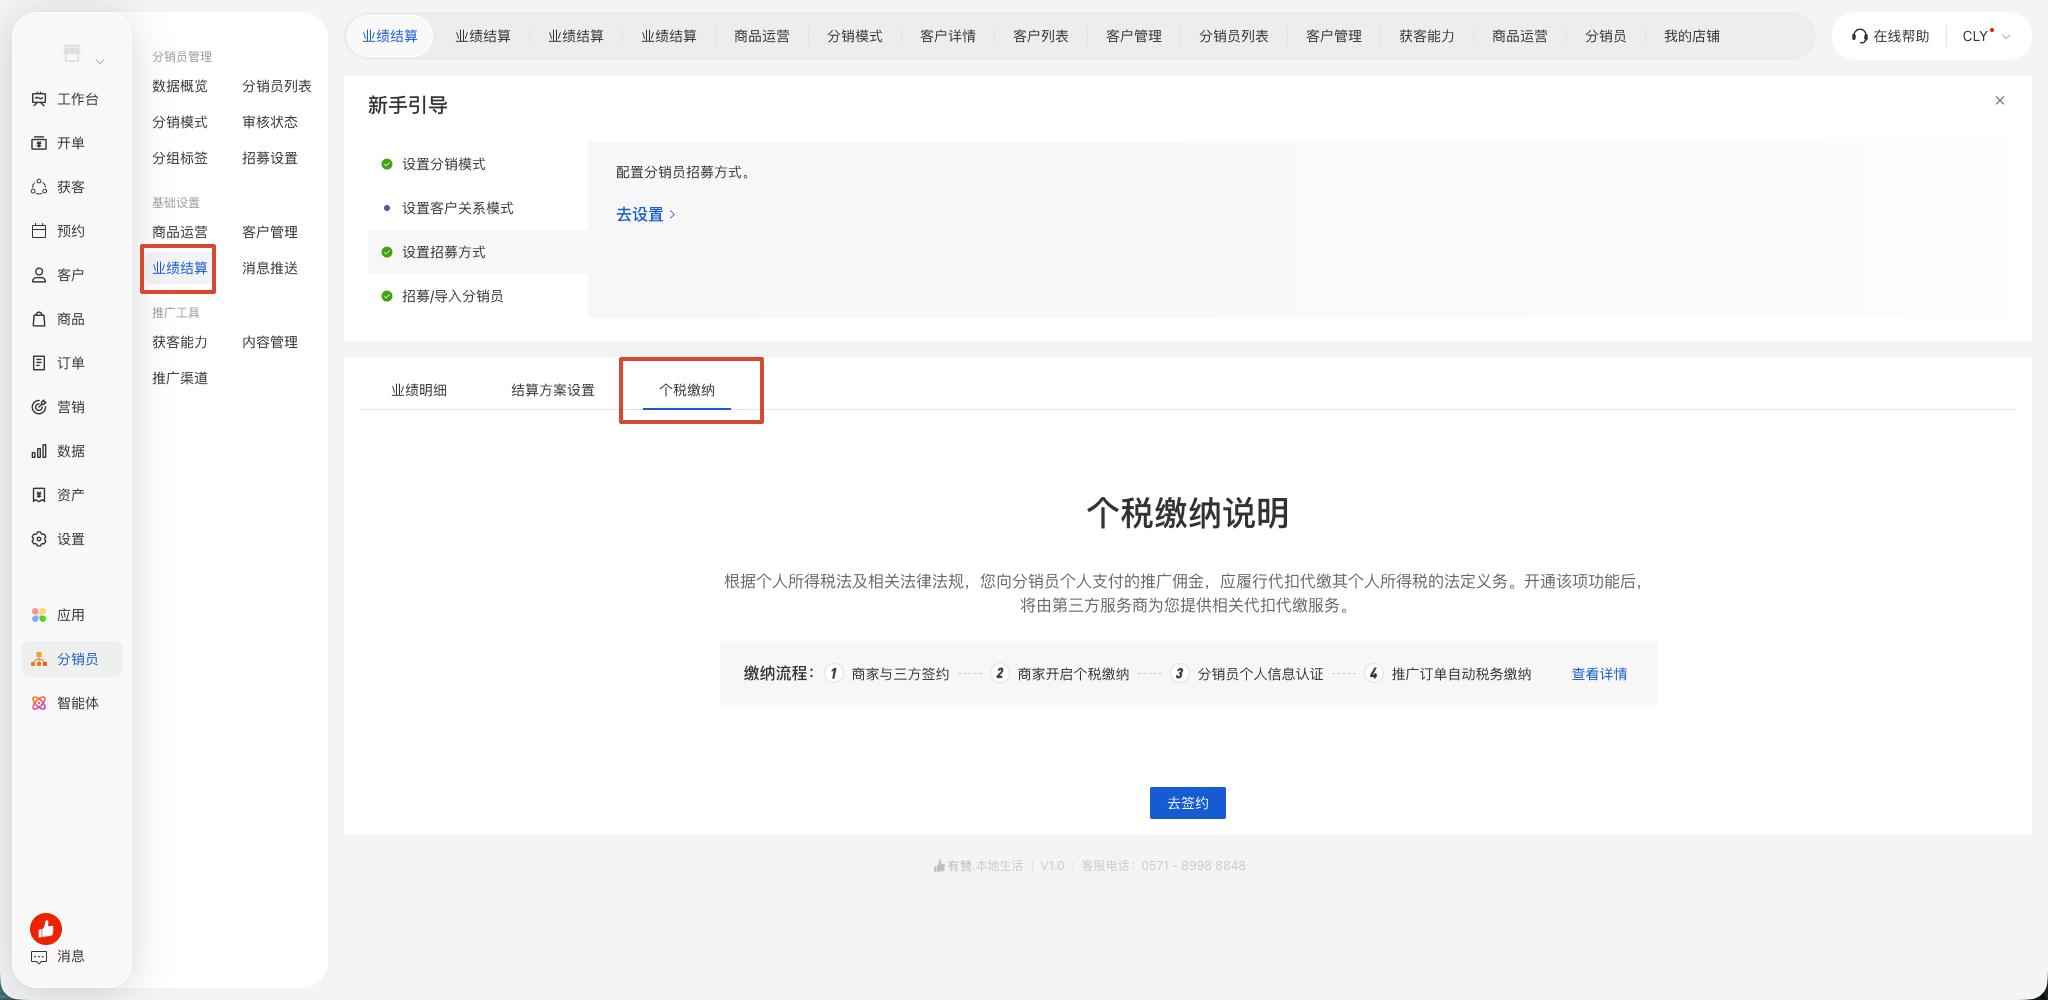Open the 设置 gear icon
This screenshot has height=1000, width=2048.
[39, 539]
